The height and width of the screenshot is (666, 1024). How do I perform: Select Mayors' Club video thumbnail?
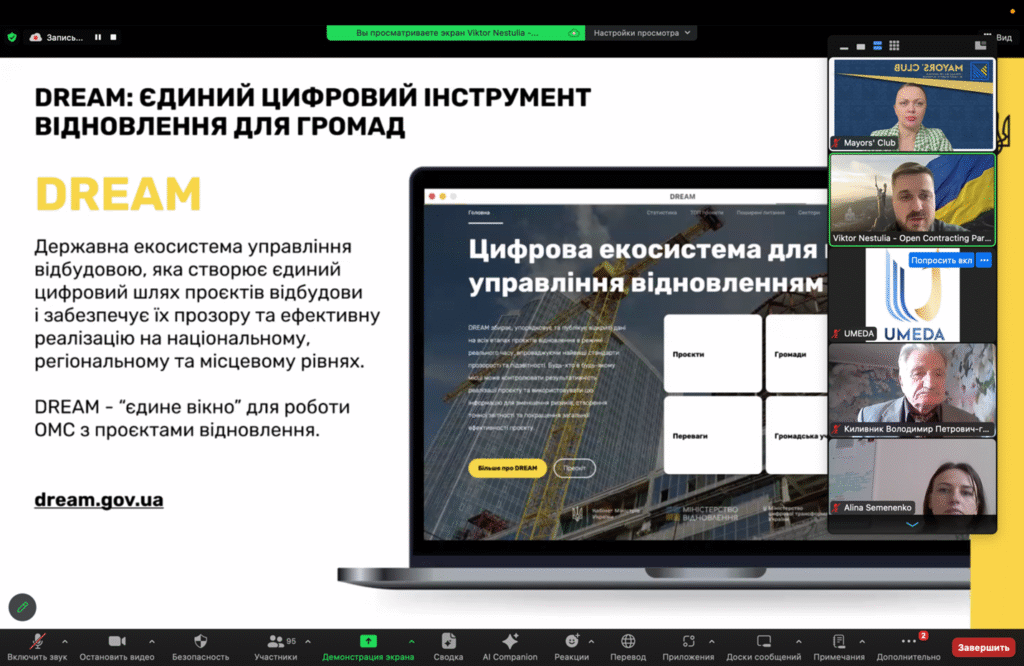pos(912,104)
